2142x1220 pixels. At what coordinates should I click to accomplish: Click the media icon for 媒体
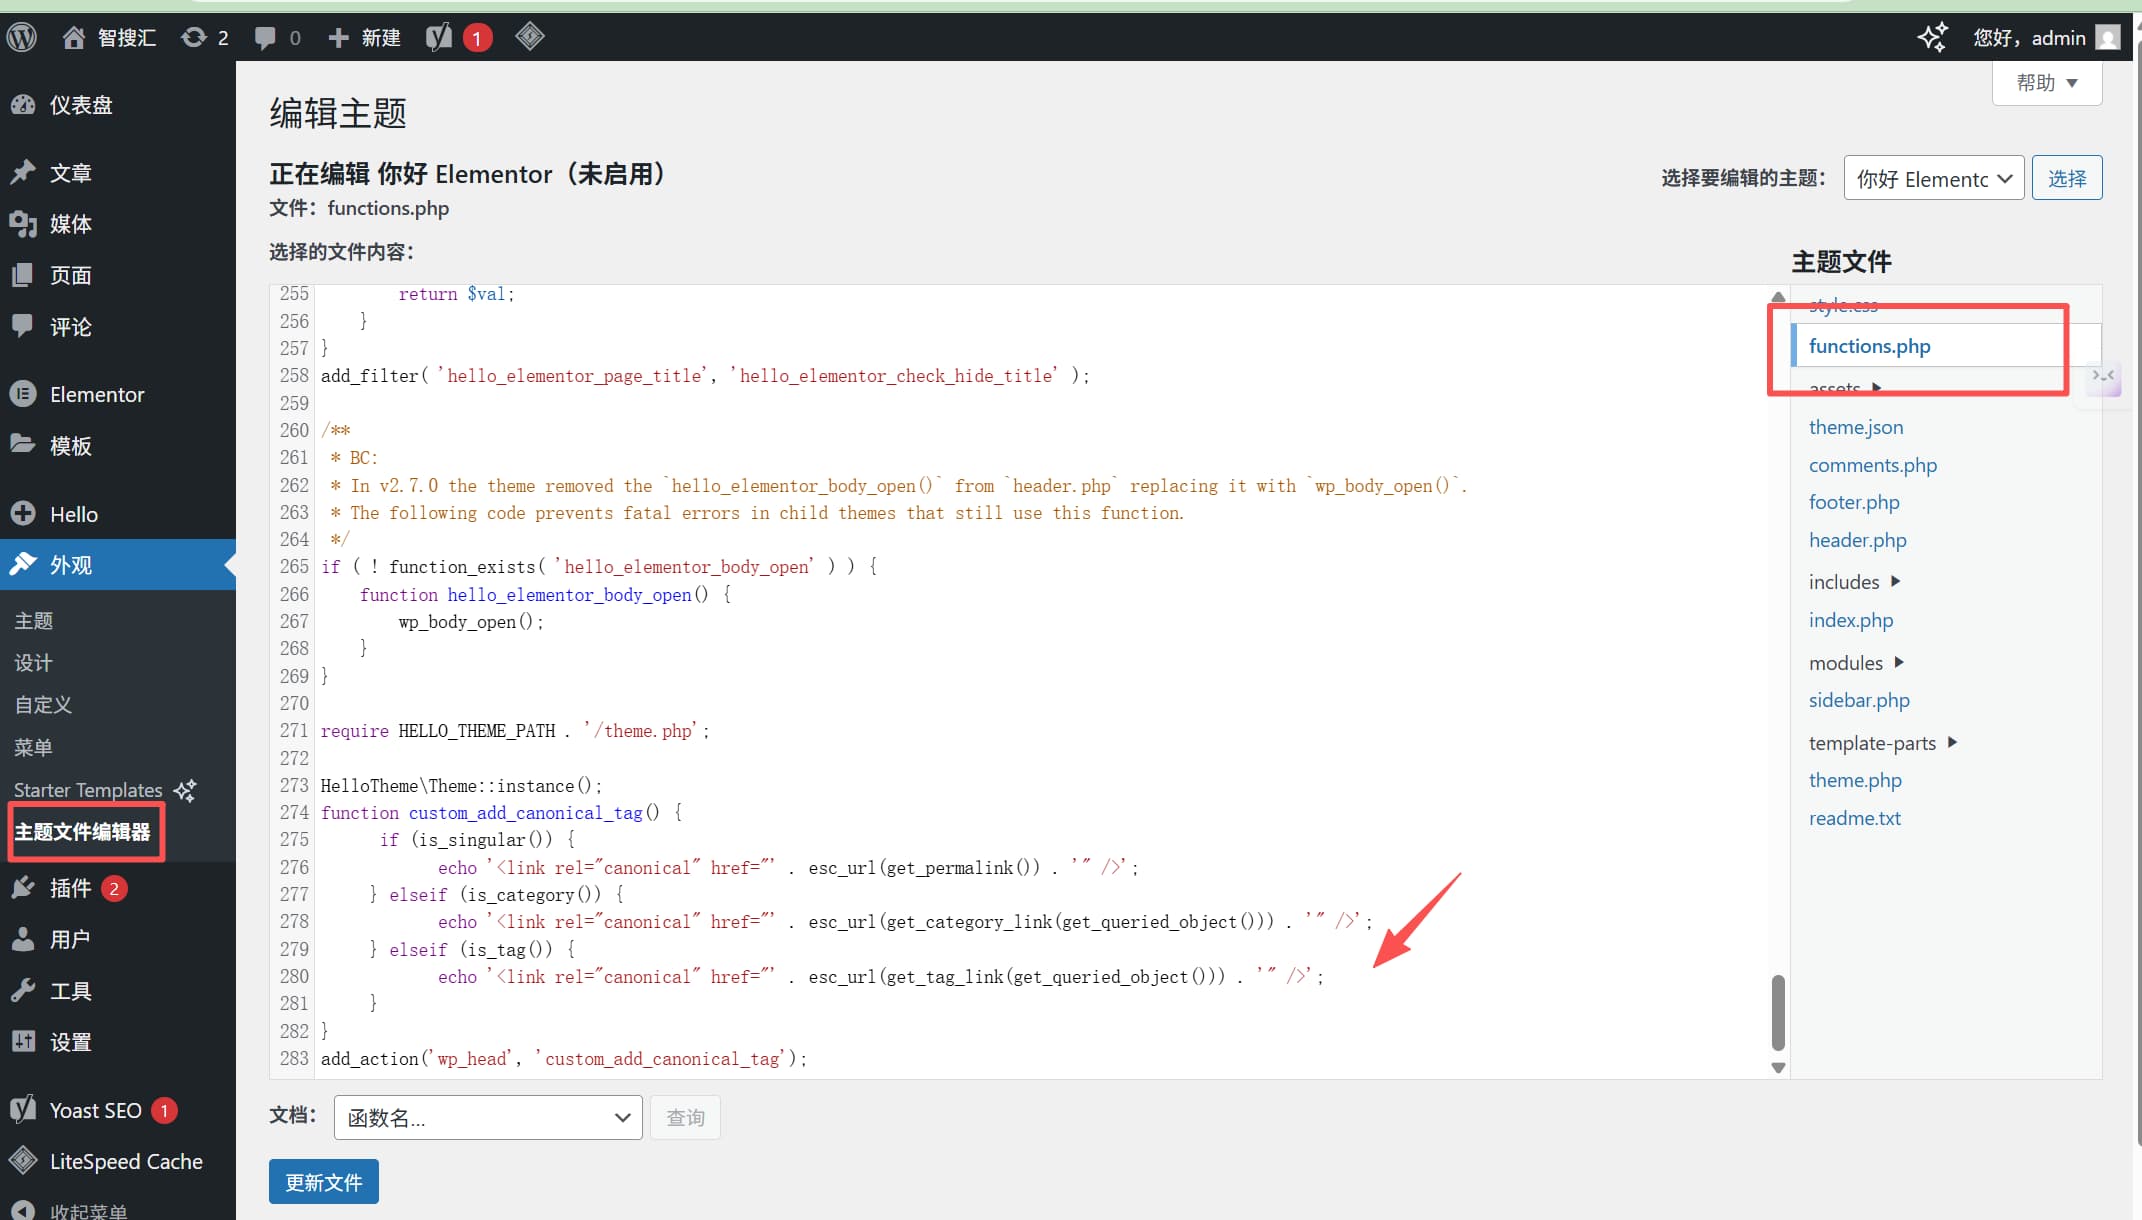(23, 224)
